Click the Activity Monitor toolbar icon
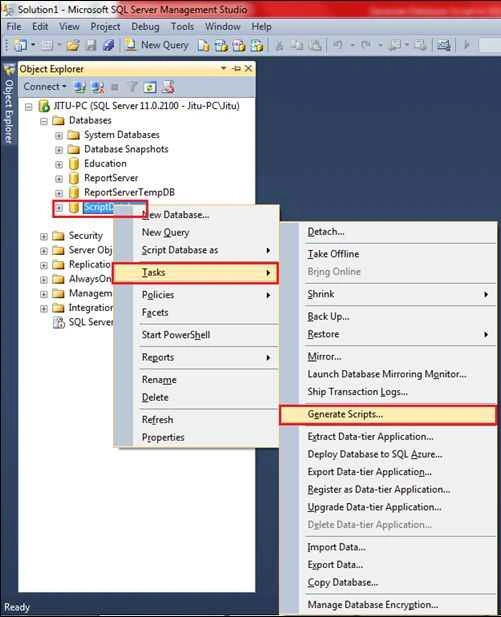This screenshot has height=617, width=501. (x=444, y=46)
